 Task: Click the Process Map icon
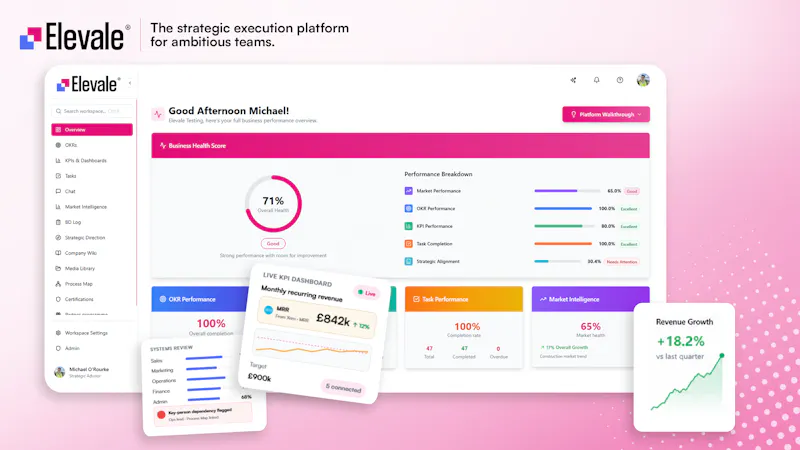(58, 284)
